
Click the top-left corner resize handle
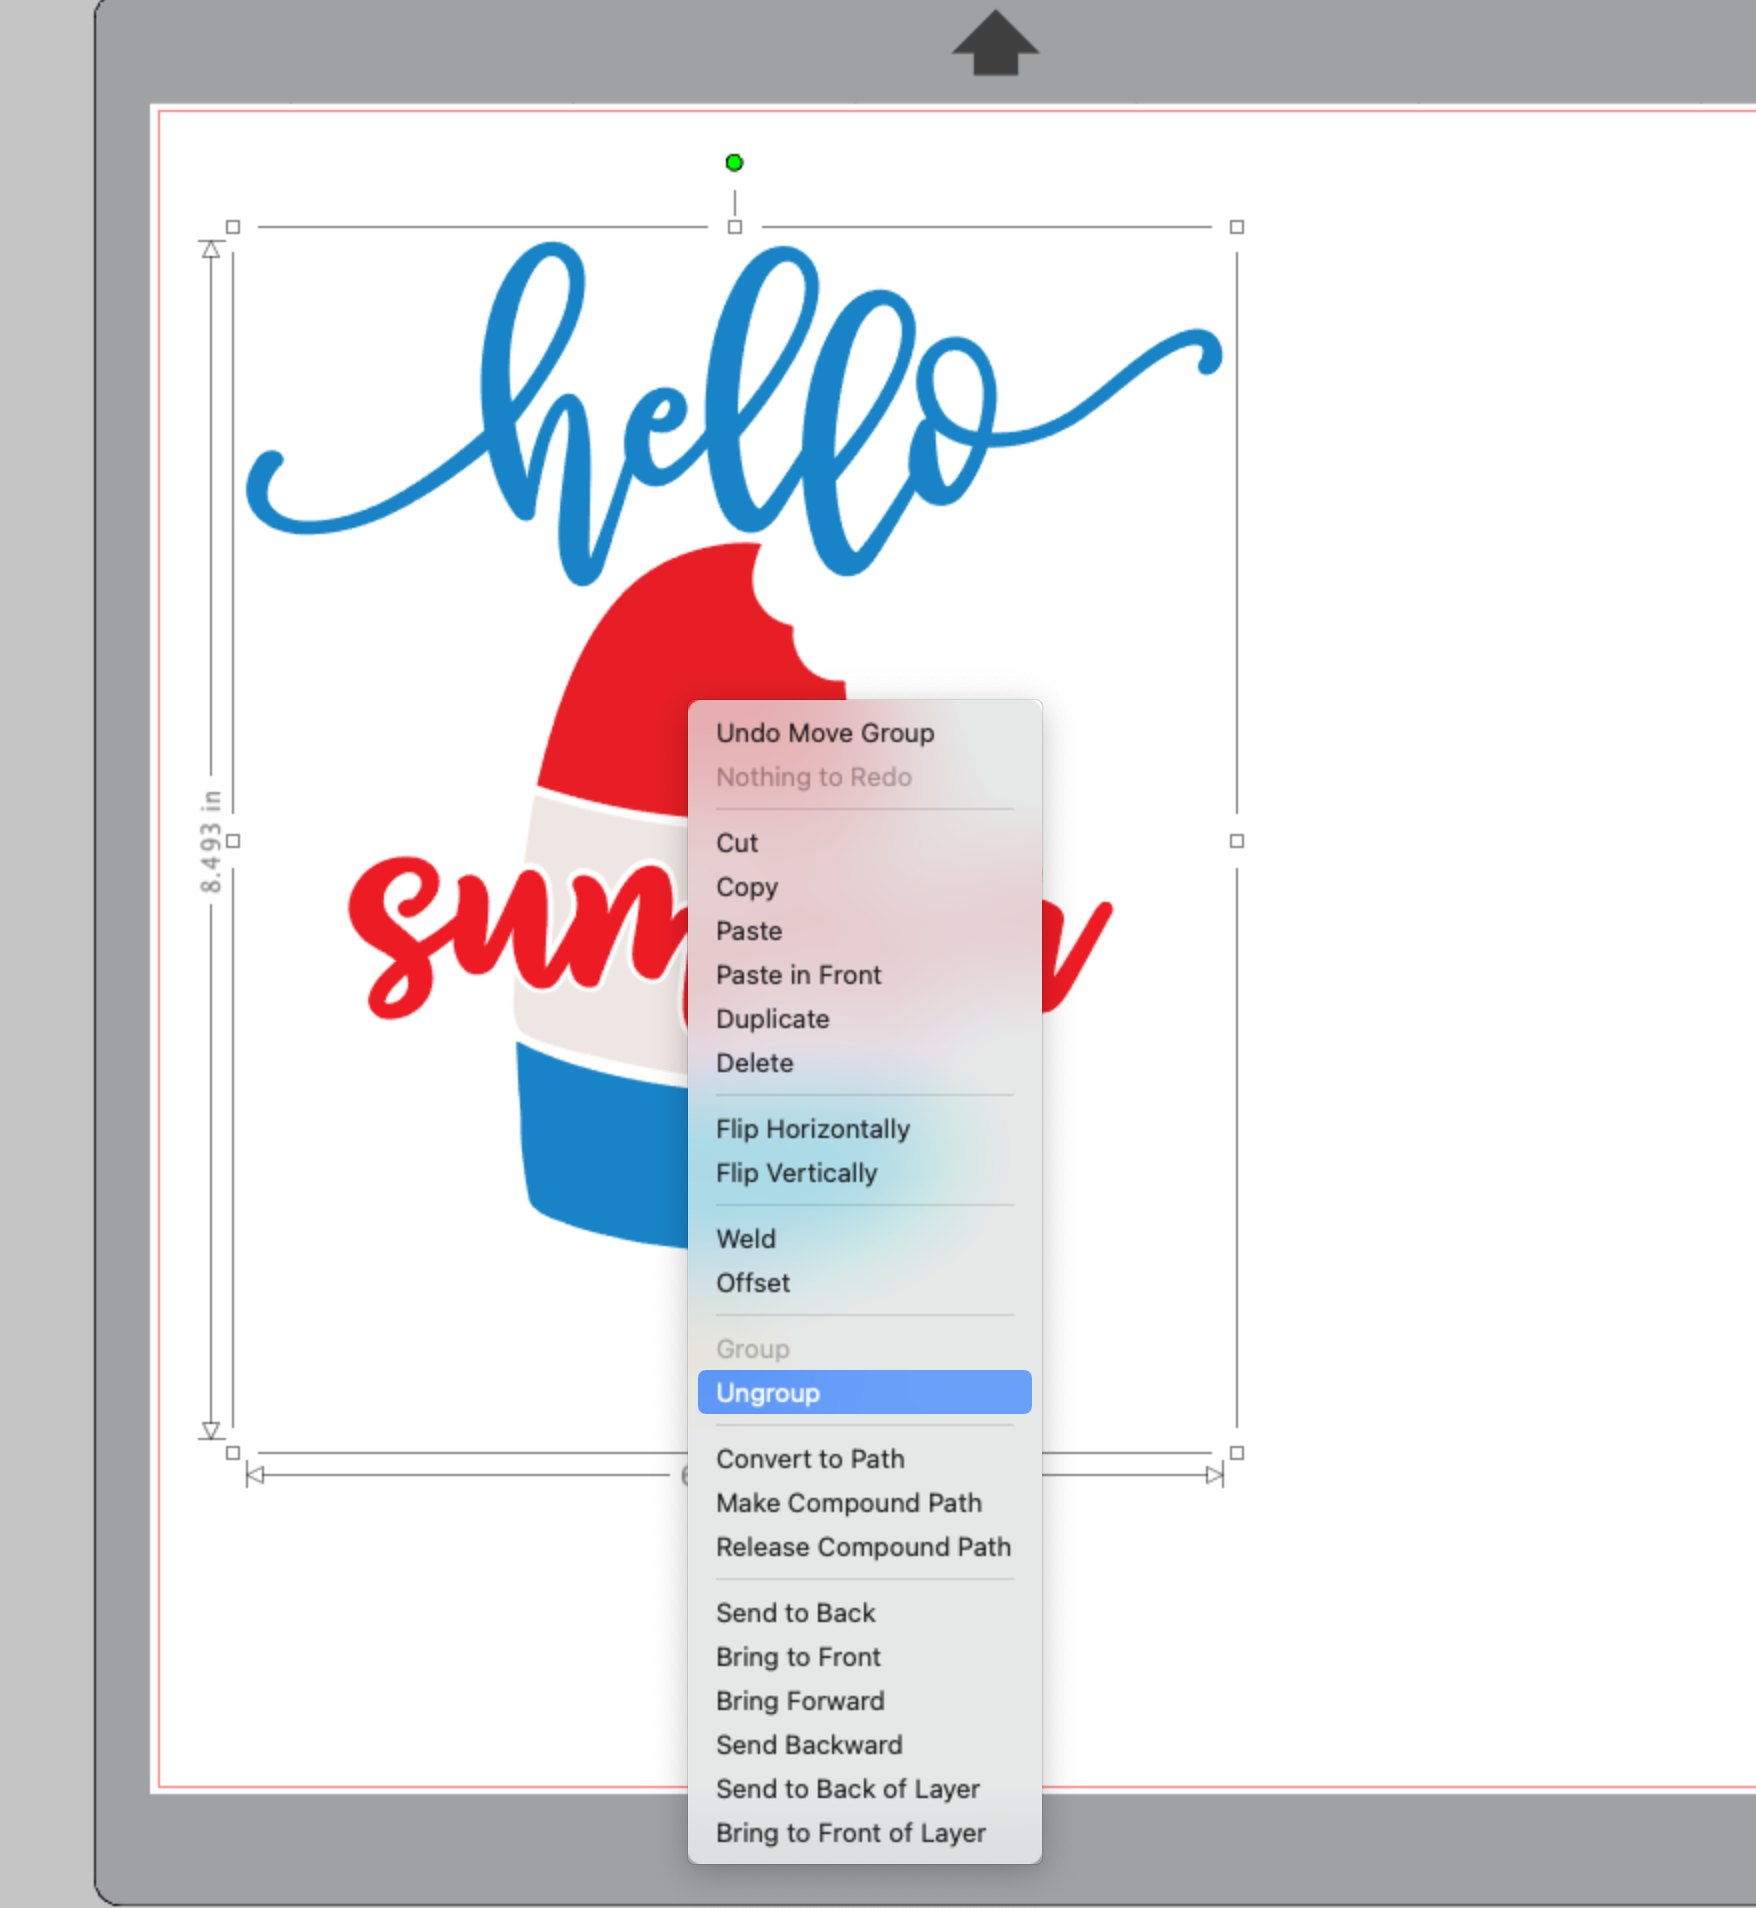pyautogui.click(x=235, y=227)
